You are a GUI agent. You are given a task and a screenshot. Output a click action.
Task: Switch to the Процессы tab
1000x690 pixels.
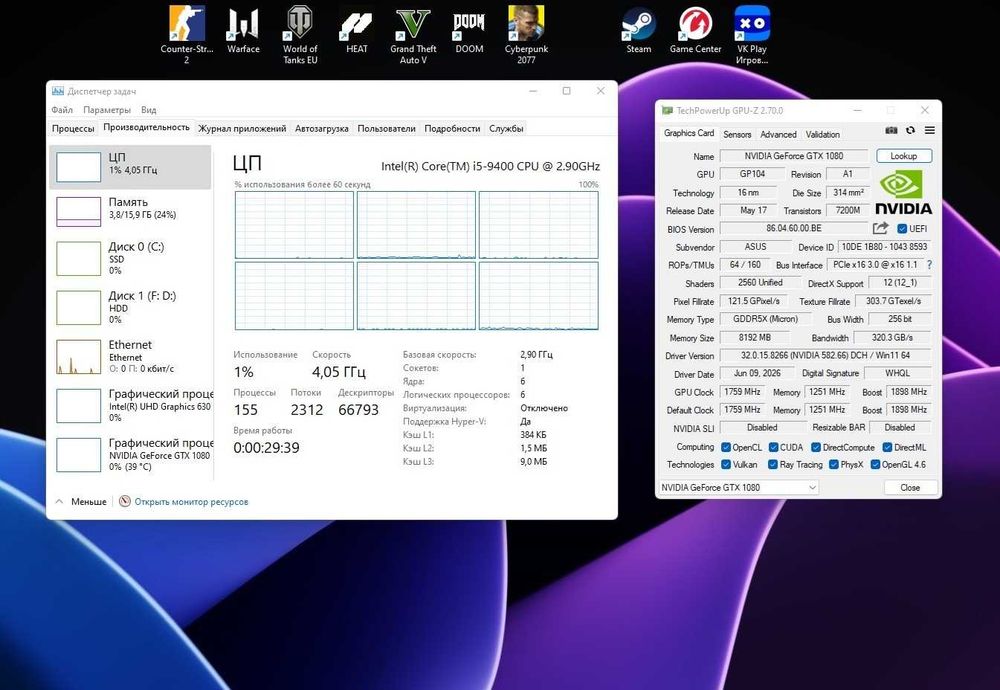tap(73, 128)
